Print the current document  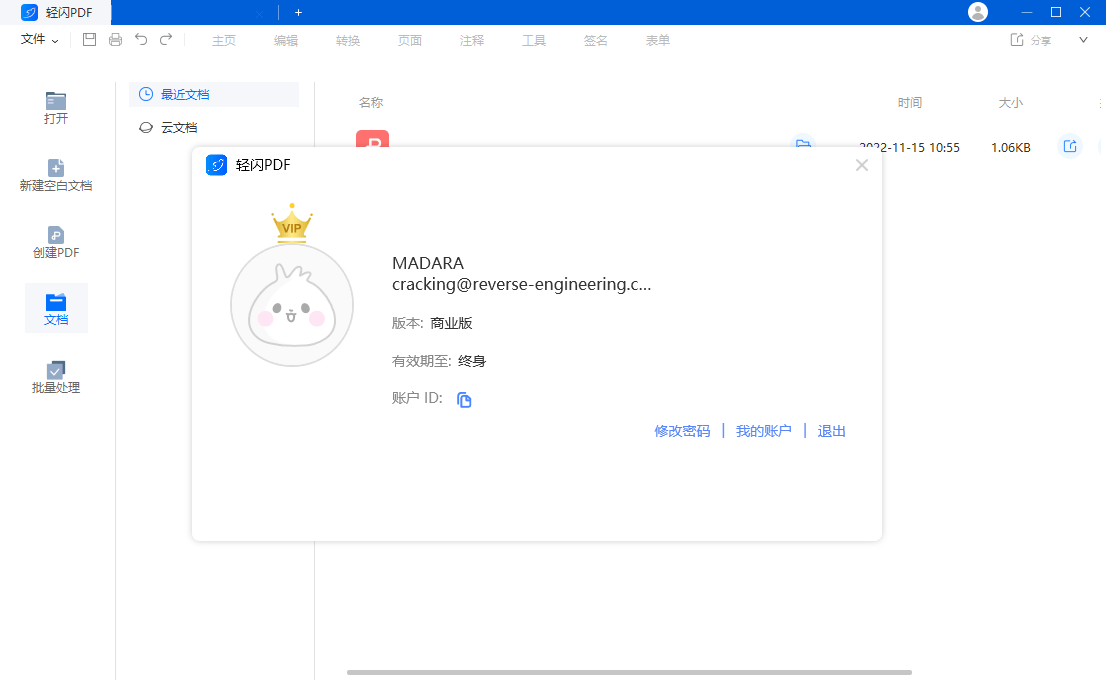point(115,39)
